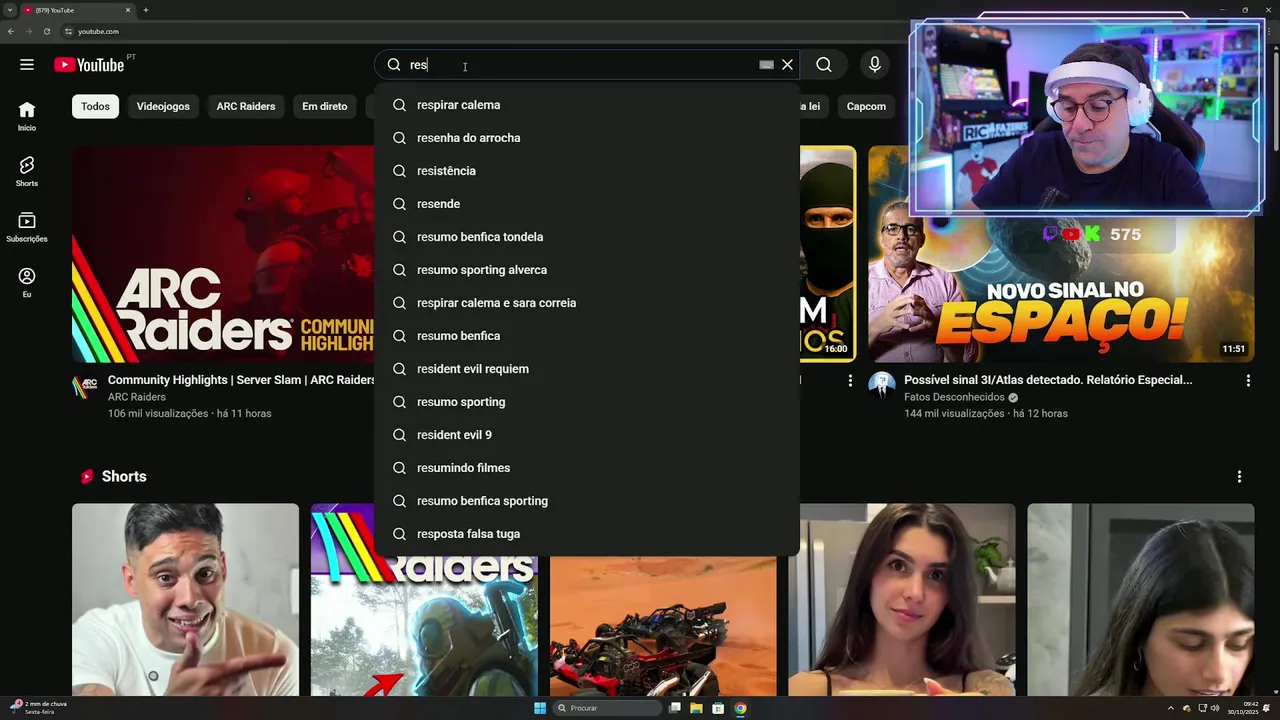Image resolution: width=1280 pixels, height=720 pixels.
Task: Select the ARC Raiders filter chip
Action: click(246, 106)
